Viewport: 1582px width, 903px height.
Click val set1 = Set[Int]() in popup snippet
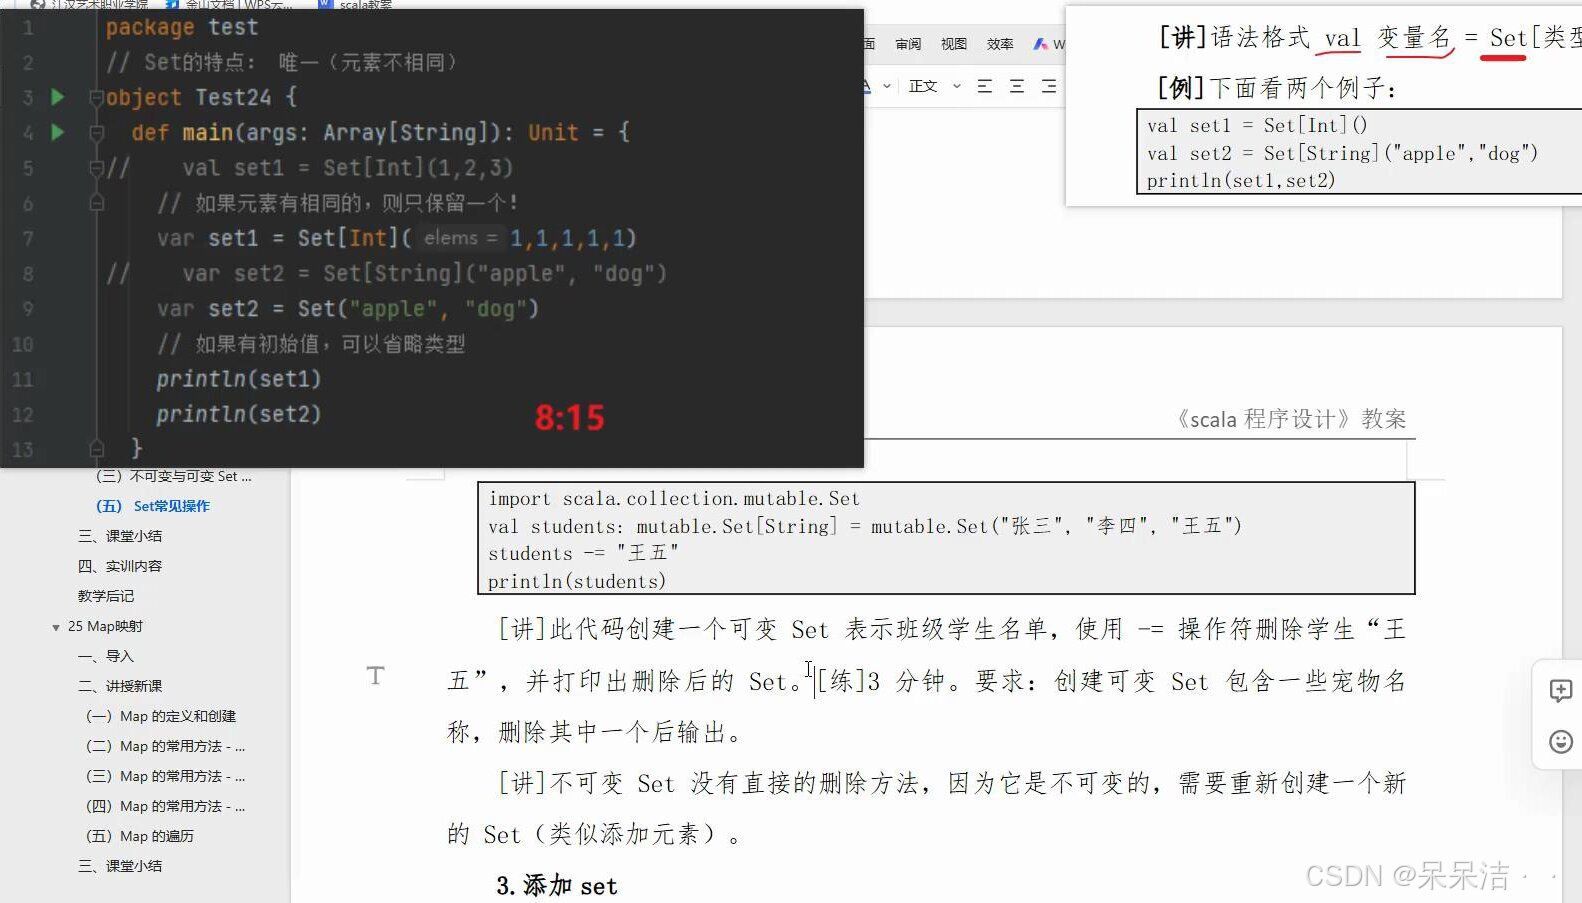click(1257, 125)
